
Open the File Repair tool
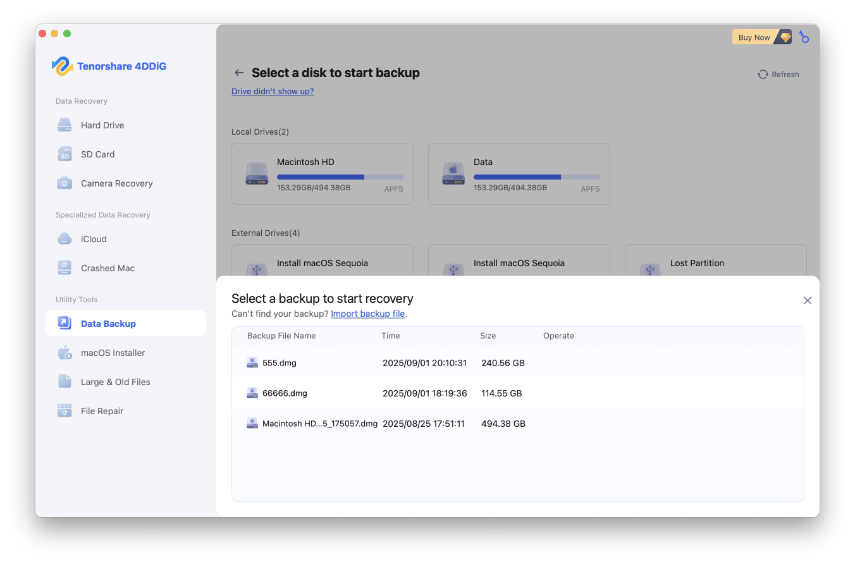(126, 410)
